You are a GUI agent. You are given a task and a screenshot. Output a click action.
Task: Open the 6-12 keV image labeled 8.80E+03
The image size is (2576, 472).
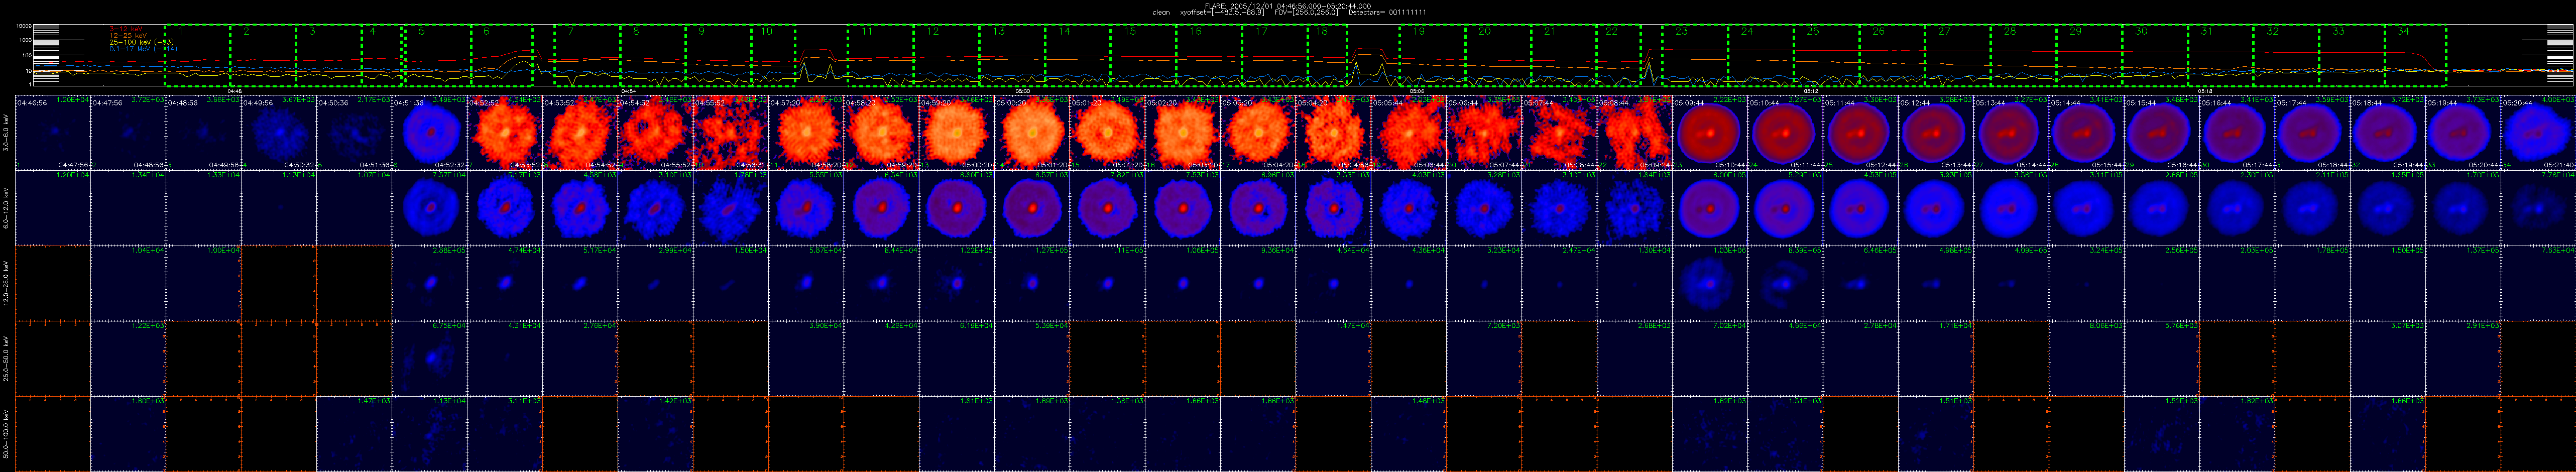click(x=957, y=207)
